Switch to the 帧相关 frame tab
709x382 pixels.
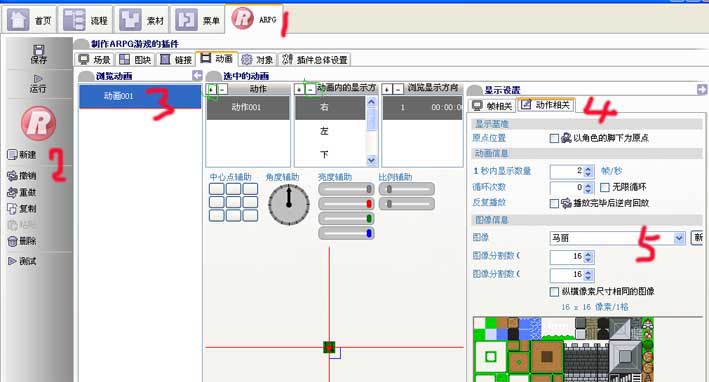coord(492,105)
